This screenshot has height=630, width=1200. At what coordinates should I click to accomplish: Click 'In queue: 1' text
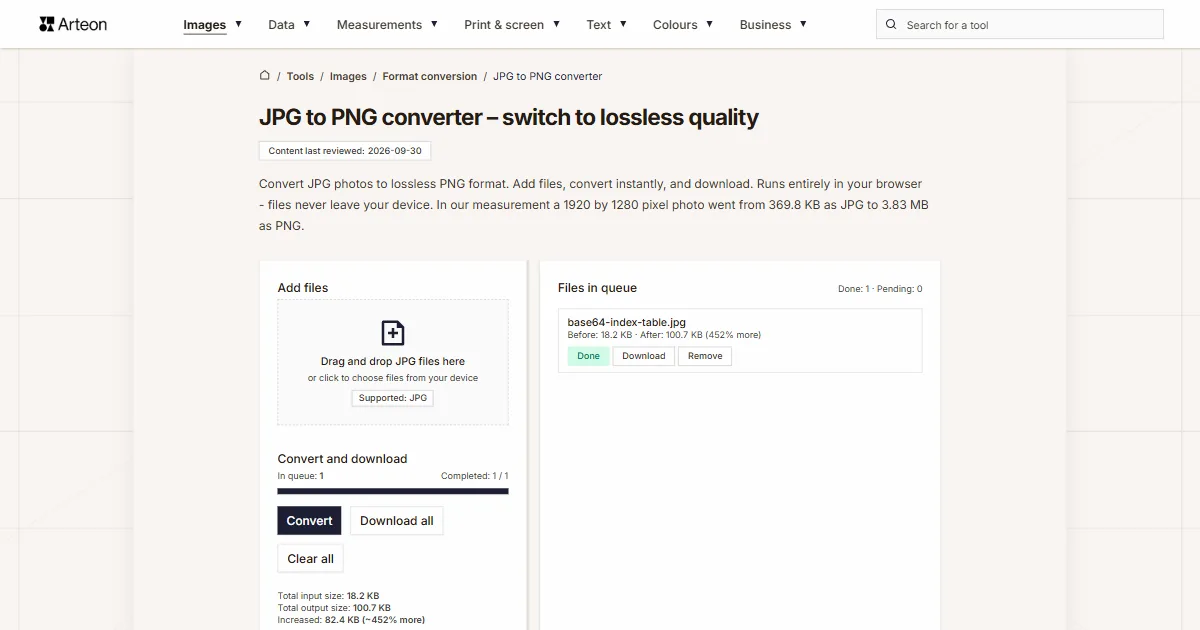tap(300, 476)
